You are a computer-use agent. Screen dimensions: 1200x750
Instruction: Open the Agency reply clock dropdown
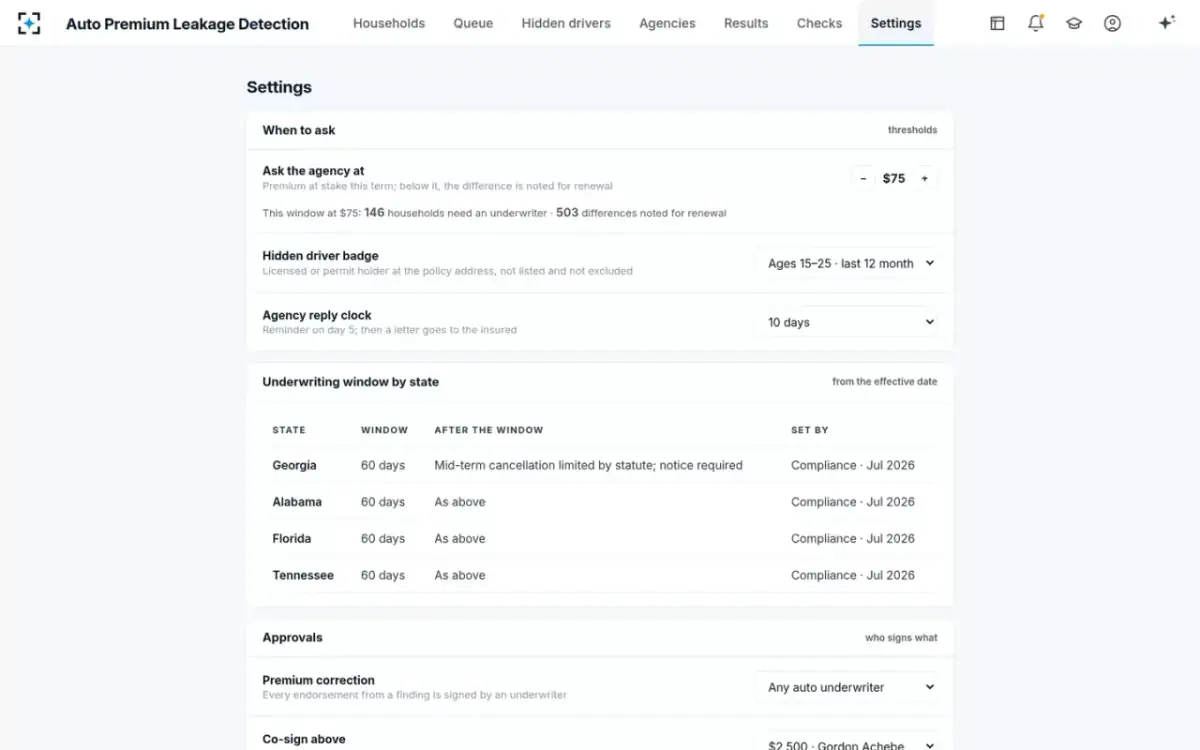click(x=846, y=322)
